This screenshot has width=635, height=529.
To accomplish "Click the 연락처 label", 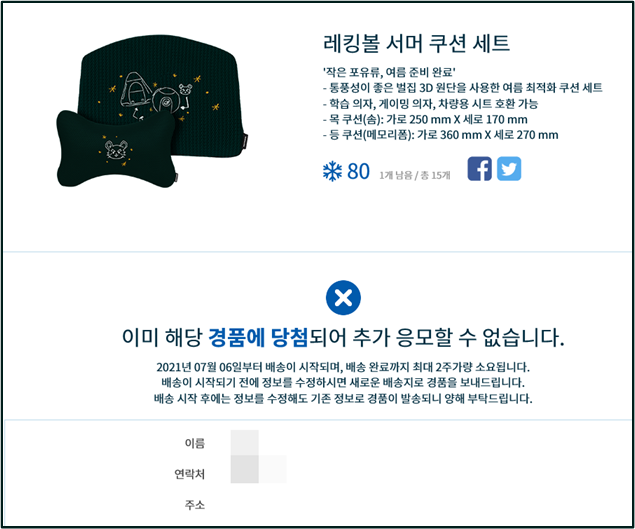I will 190,474.
